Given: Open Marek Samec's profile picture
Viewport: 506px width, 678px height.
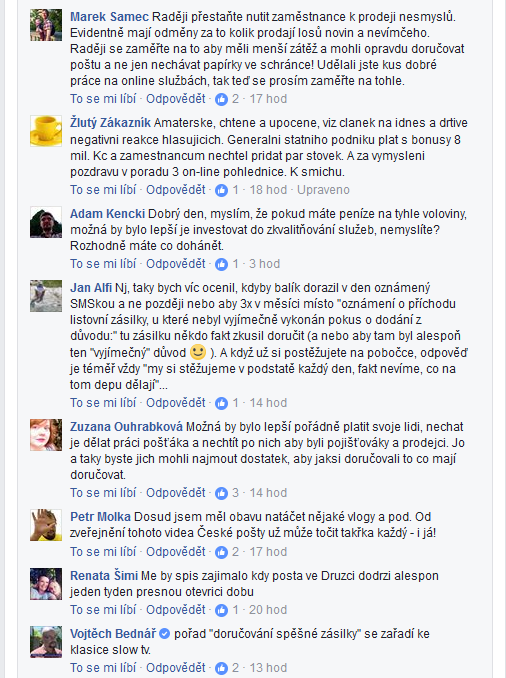Looking at the screenshot, I should click(x=46, y=25).
